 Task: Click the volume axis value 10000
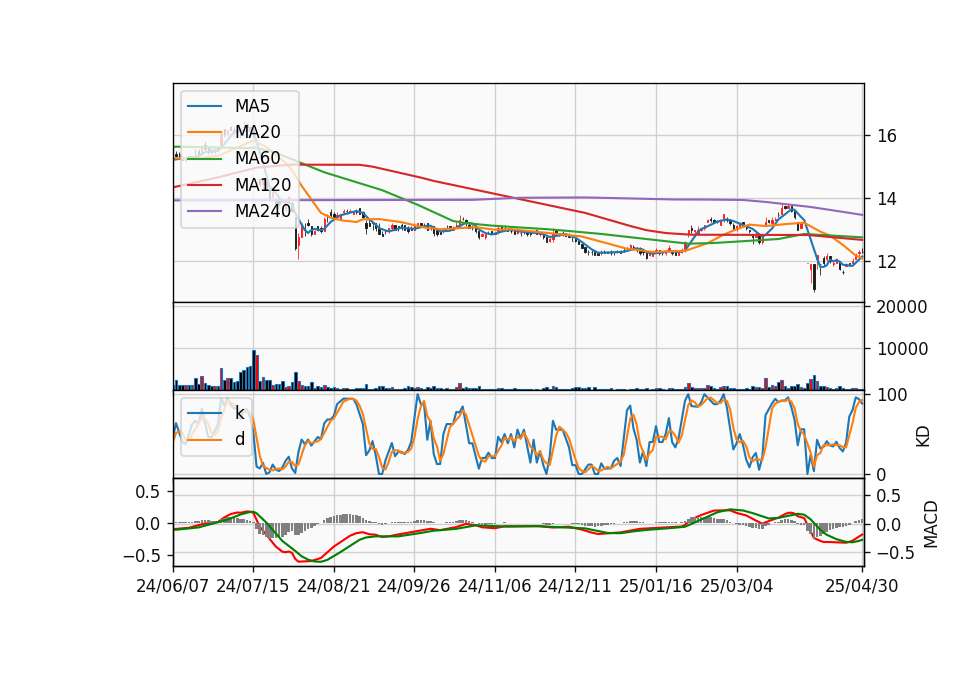tap(902, 349)
